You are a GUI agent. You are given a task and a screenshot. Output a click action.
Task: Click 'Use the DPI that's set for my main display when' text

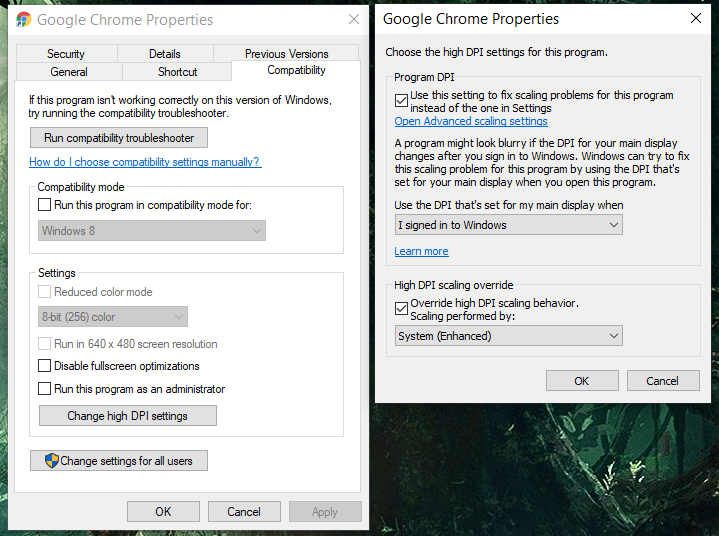tap(509, 205)
